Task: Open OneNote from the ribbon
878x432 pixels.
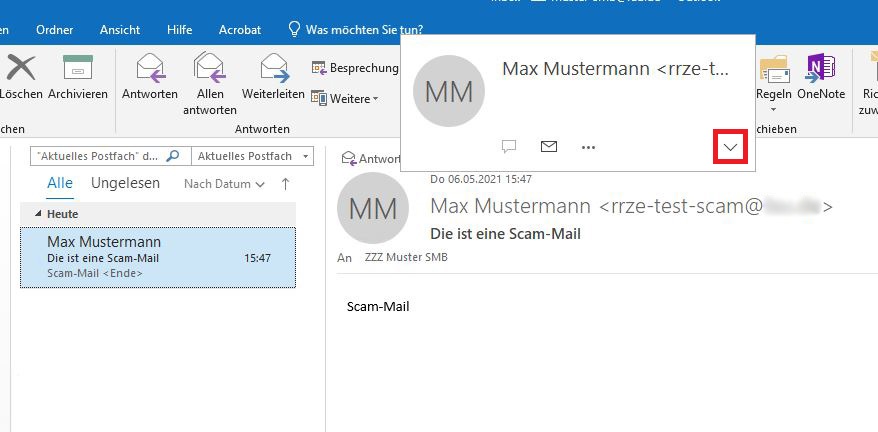Action: (x=821, y=70)
